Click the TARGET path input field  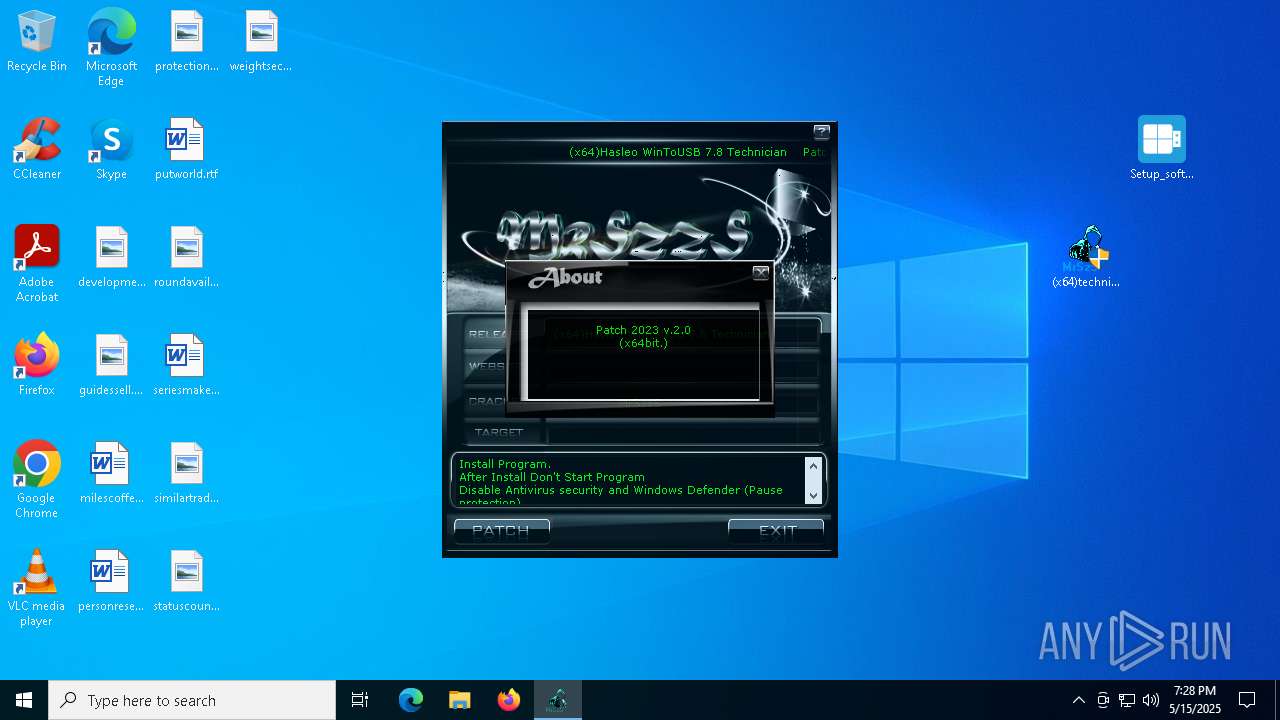click(x=684, y=432)
